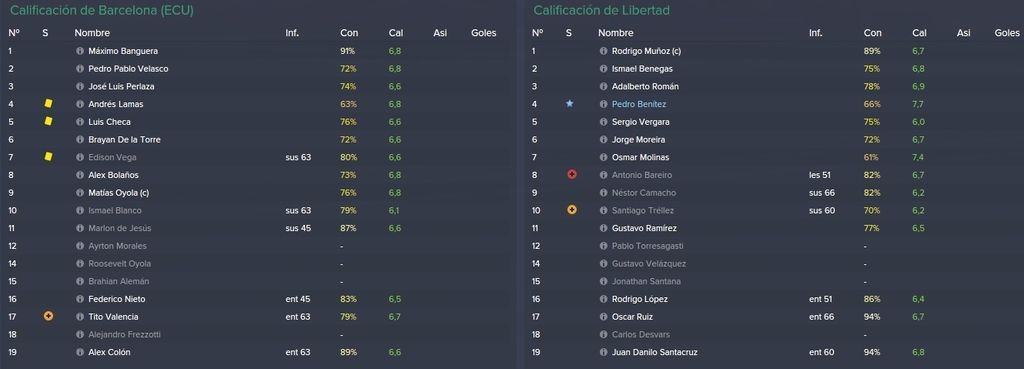1024x369 pixels.
Task: Click Pedro Benítez star icon
Action: (569, 104)
